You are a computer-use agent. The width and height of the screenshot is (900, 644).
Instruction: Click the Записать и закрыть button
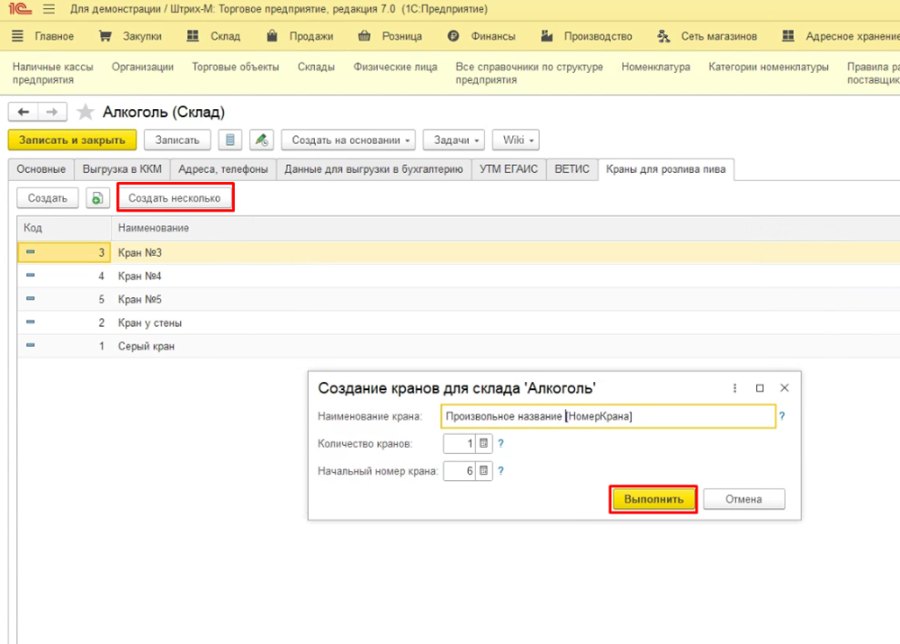click(72, 140)
